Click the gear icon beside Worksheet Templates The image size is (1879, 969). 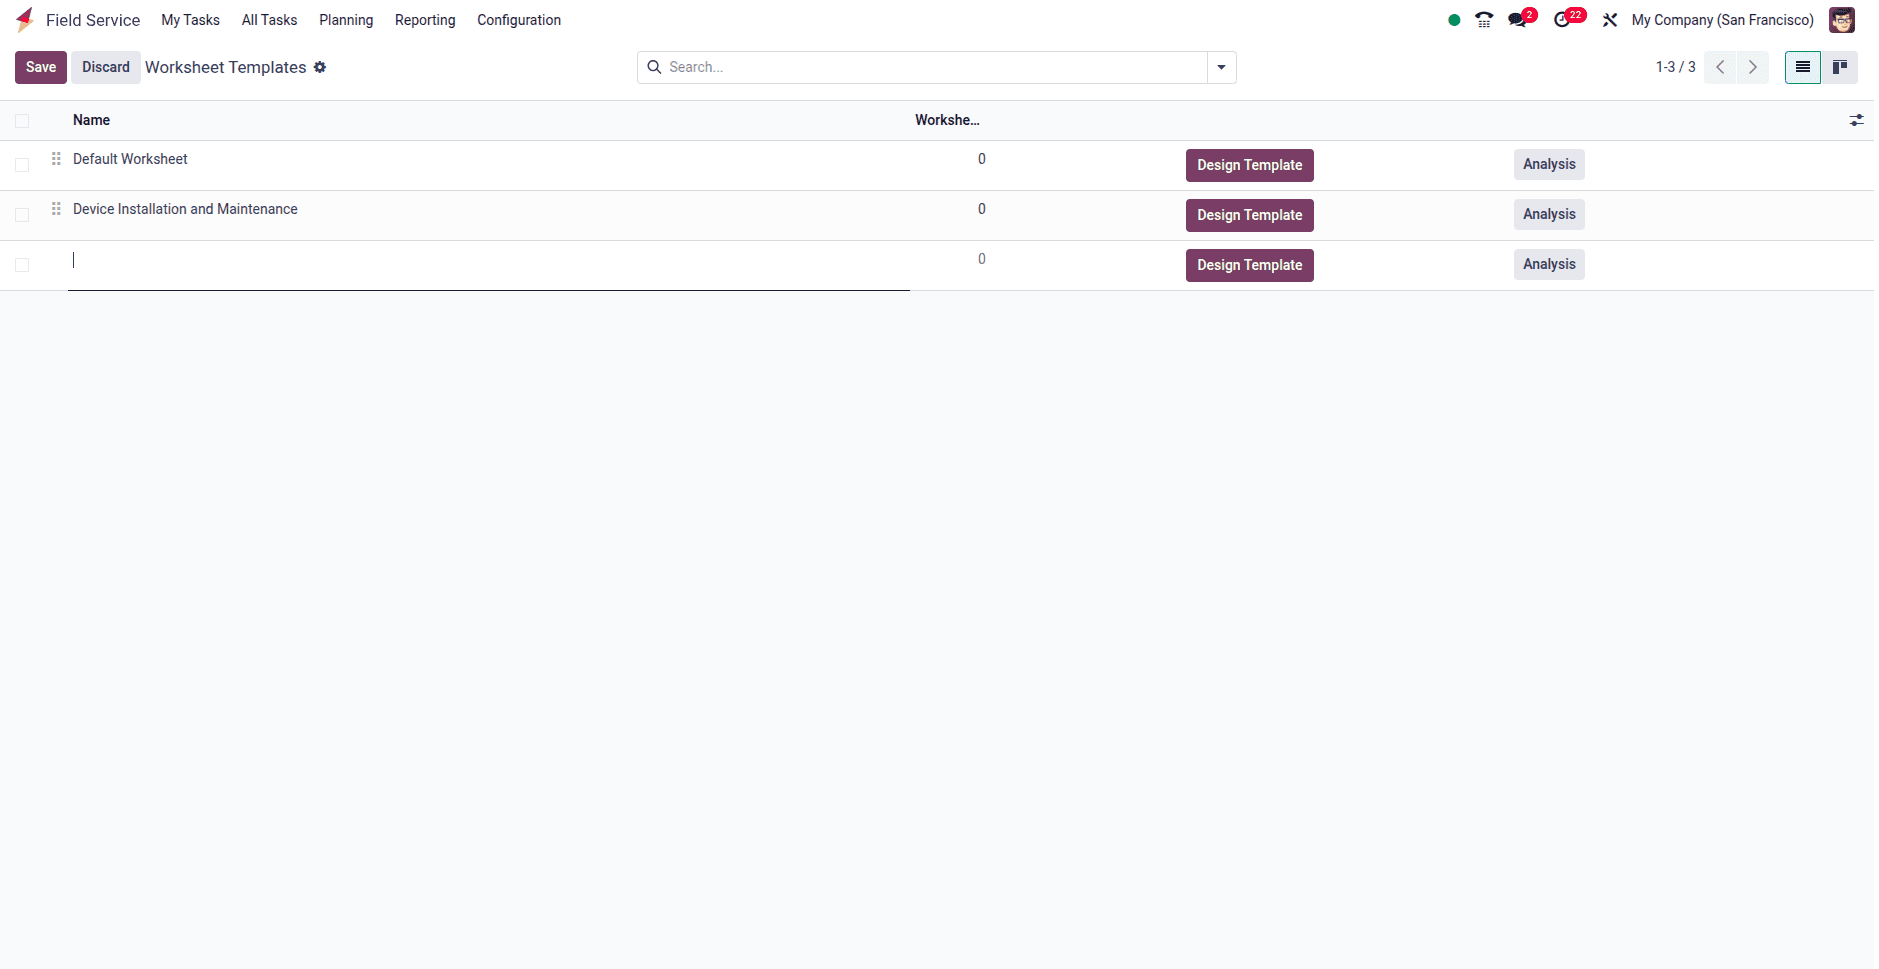tap(320, 67)
